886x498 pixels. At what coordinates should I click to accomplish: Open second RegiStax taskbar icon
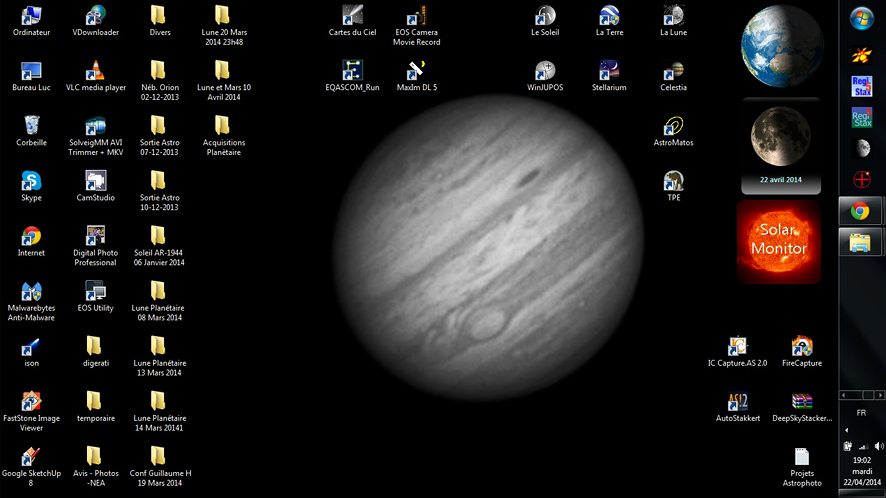[x=862, y=118]
